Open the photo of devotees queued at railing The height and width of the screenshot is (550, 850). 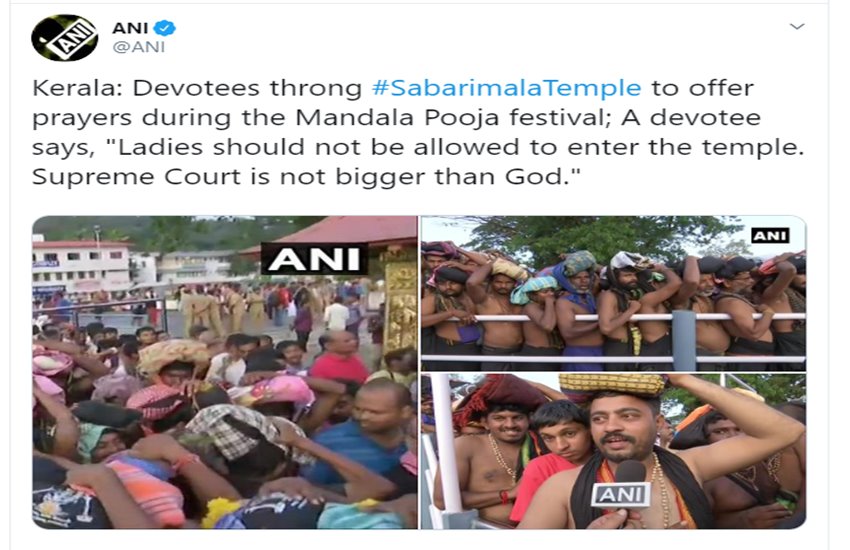coord(614,293)
